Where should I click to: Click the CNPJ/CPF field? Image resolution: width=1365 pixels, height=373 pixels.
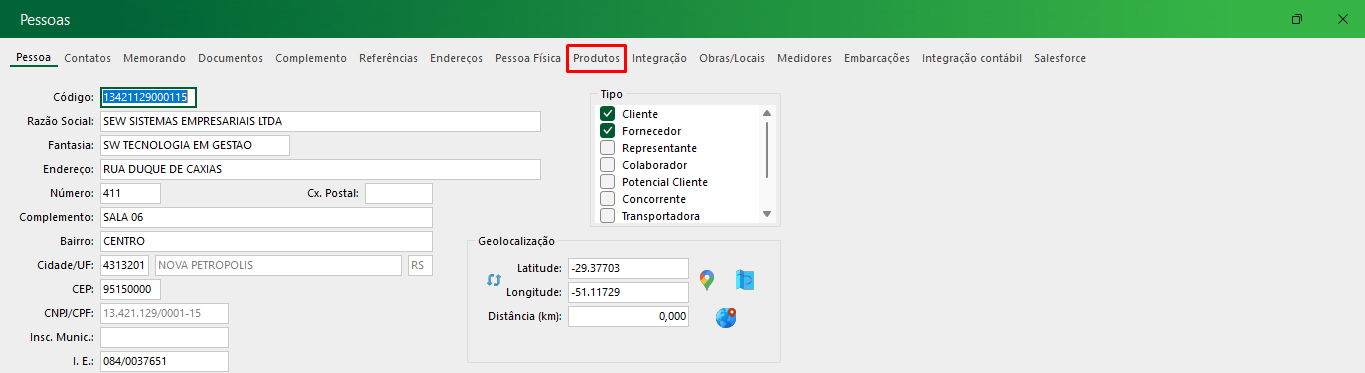point(164,313)
